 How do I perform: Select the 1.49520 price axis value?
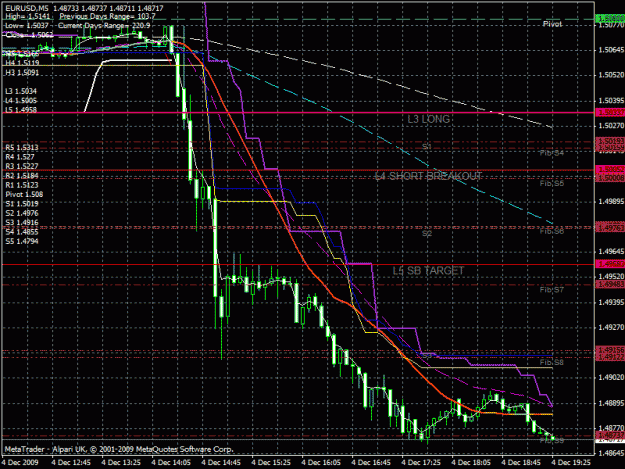click(611, 277)
